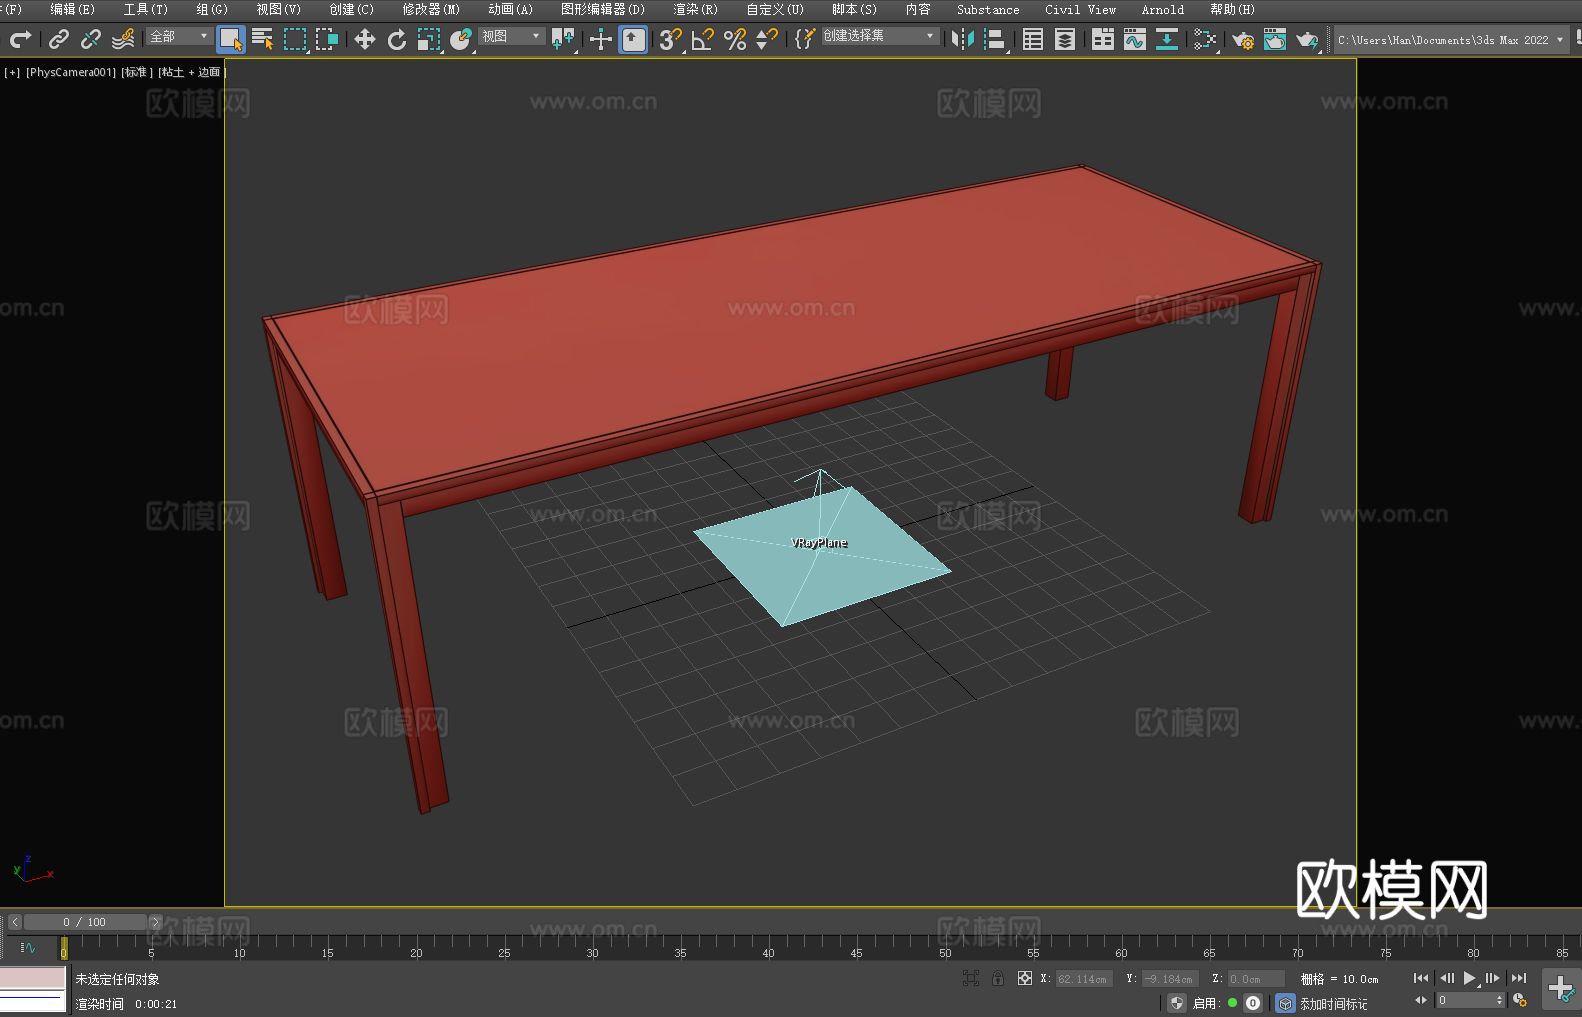Open the 帮助(H) menu
The height and width of the screenshot is (1017, 1582).
point(1232,9)
